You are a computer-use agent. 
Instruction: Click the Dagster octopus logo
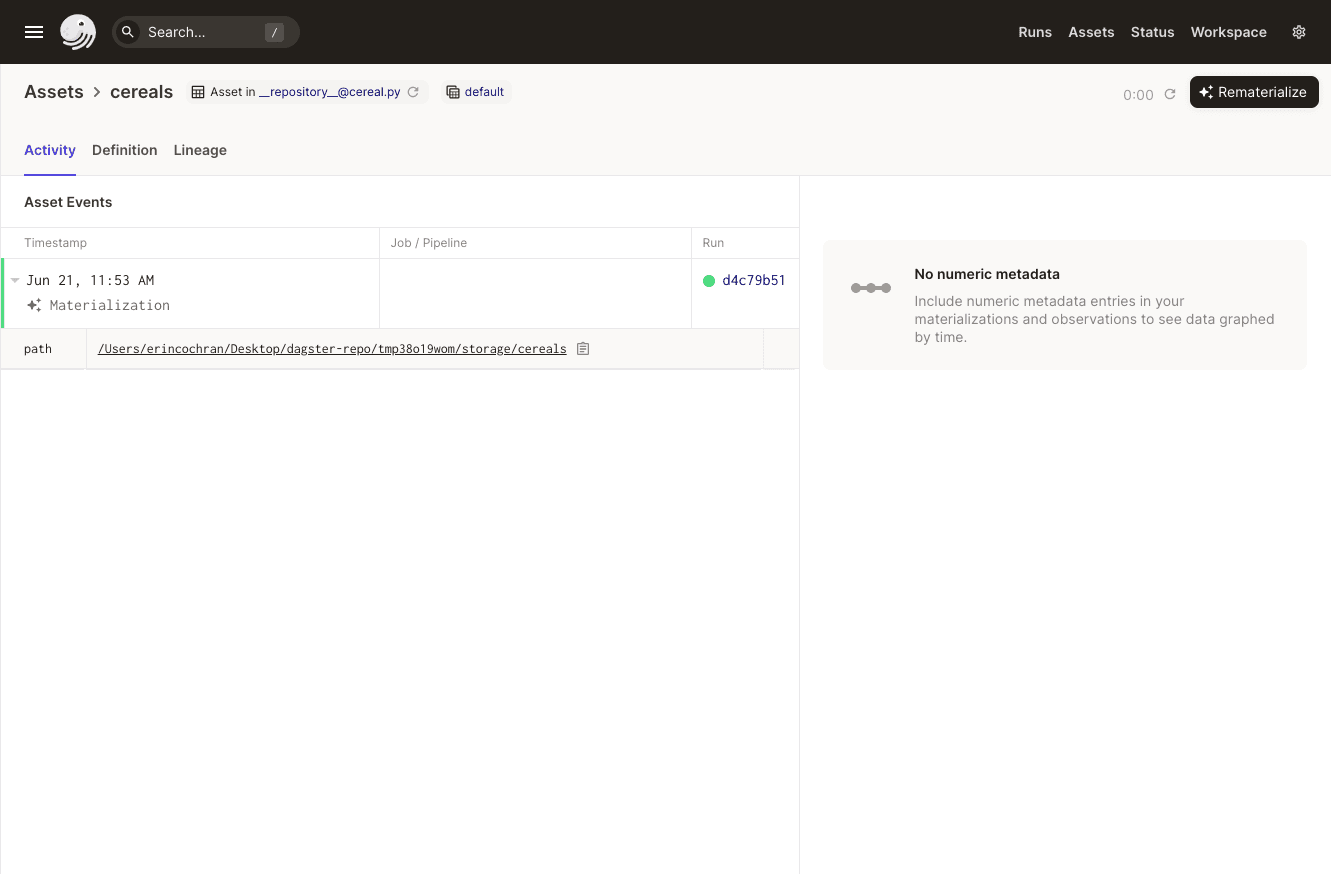pyautogui.click(x=78, y=32)
